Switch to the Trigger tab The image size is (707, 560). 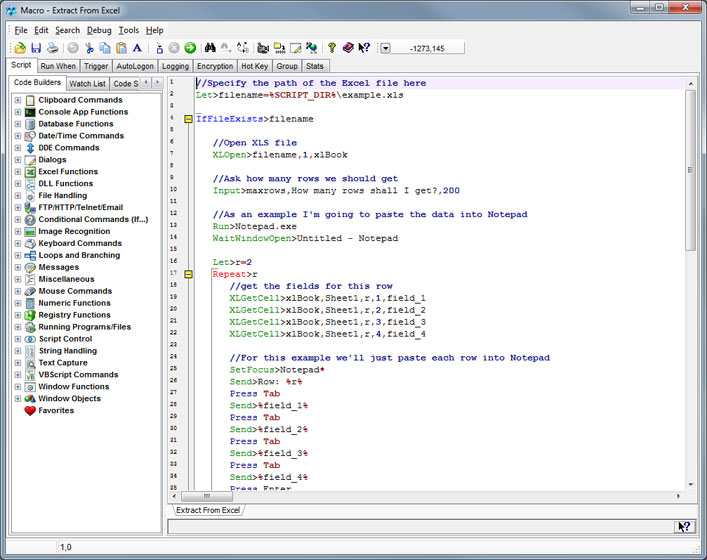pyautogui.click(x=96, y=66)
